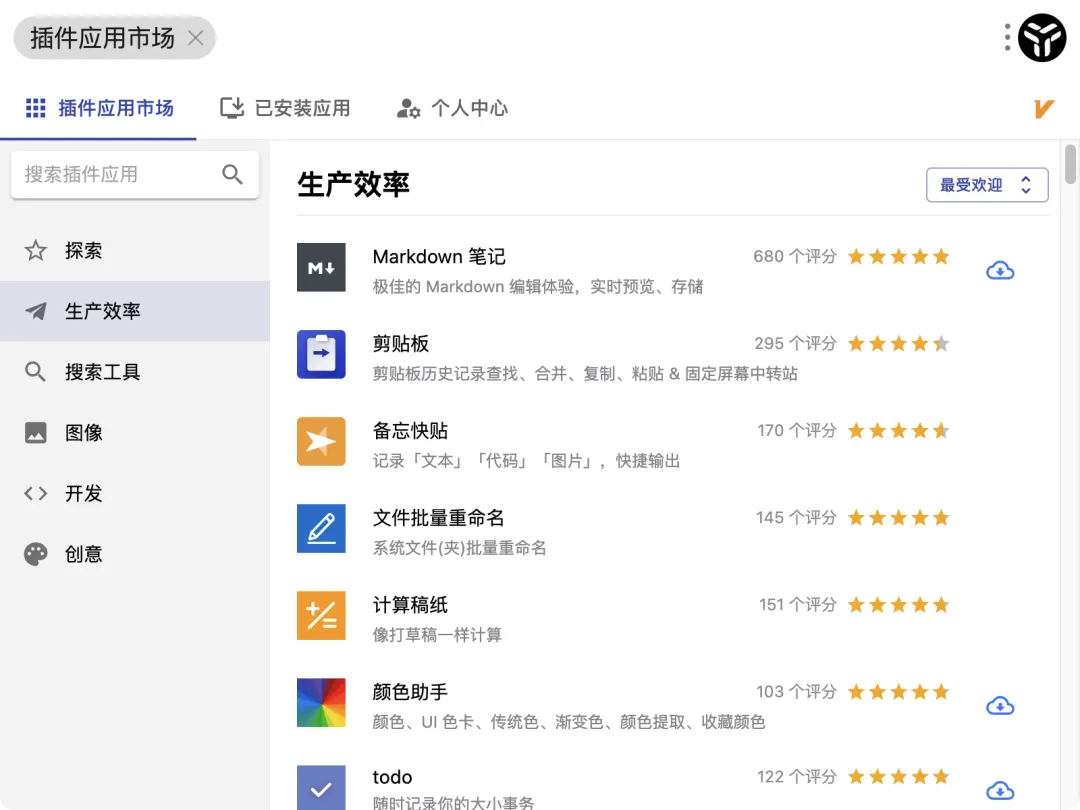Download Markdown 笔记 via cloud icon

[x=1000, y=271]
